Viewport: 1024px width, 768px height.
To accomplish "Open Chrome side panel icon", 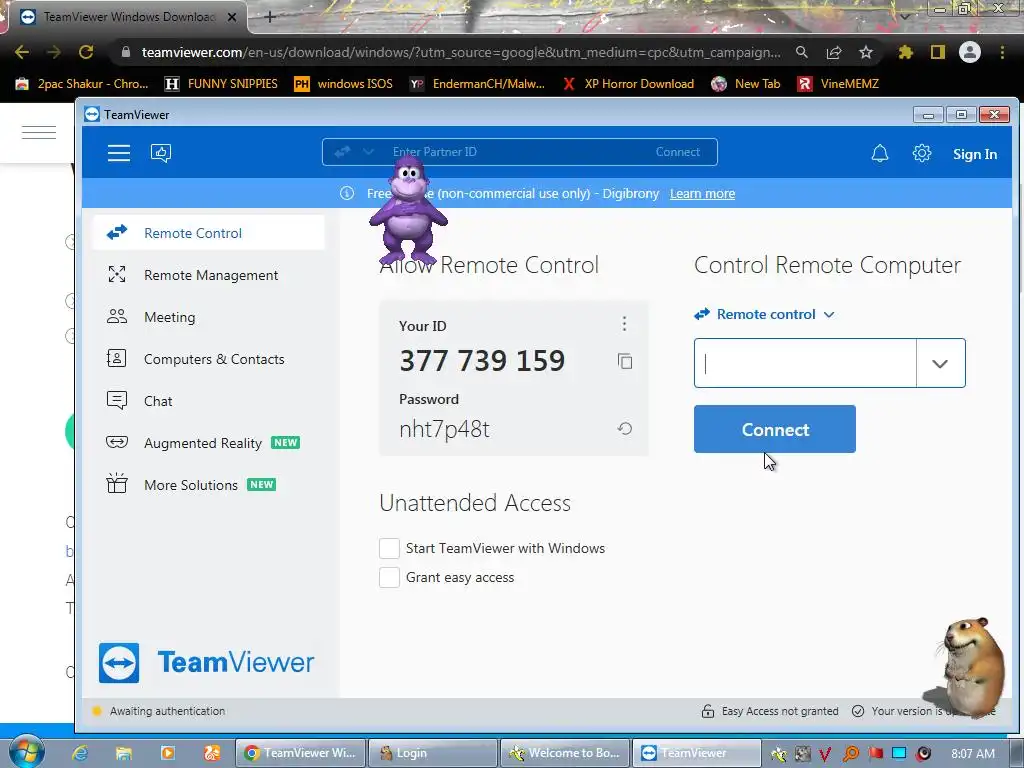I will (938, 52).
